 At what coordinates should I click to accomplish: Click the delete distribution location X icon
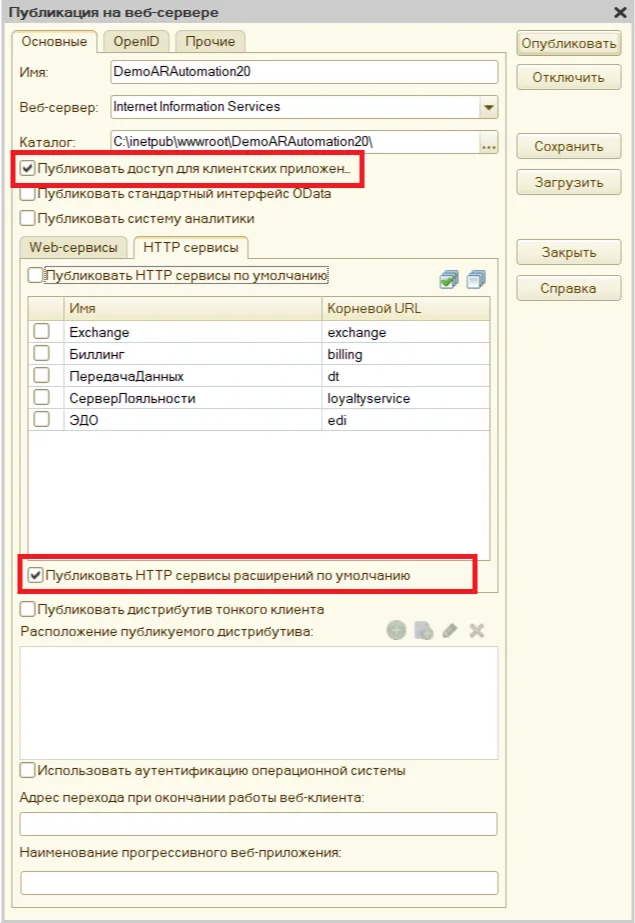click(477, 630)
